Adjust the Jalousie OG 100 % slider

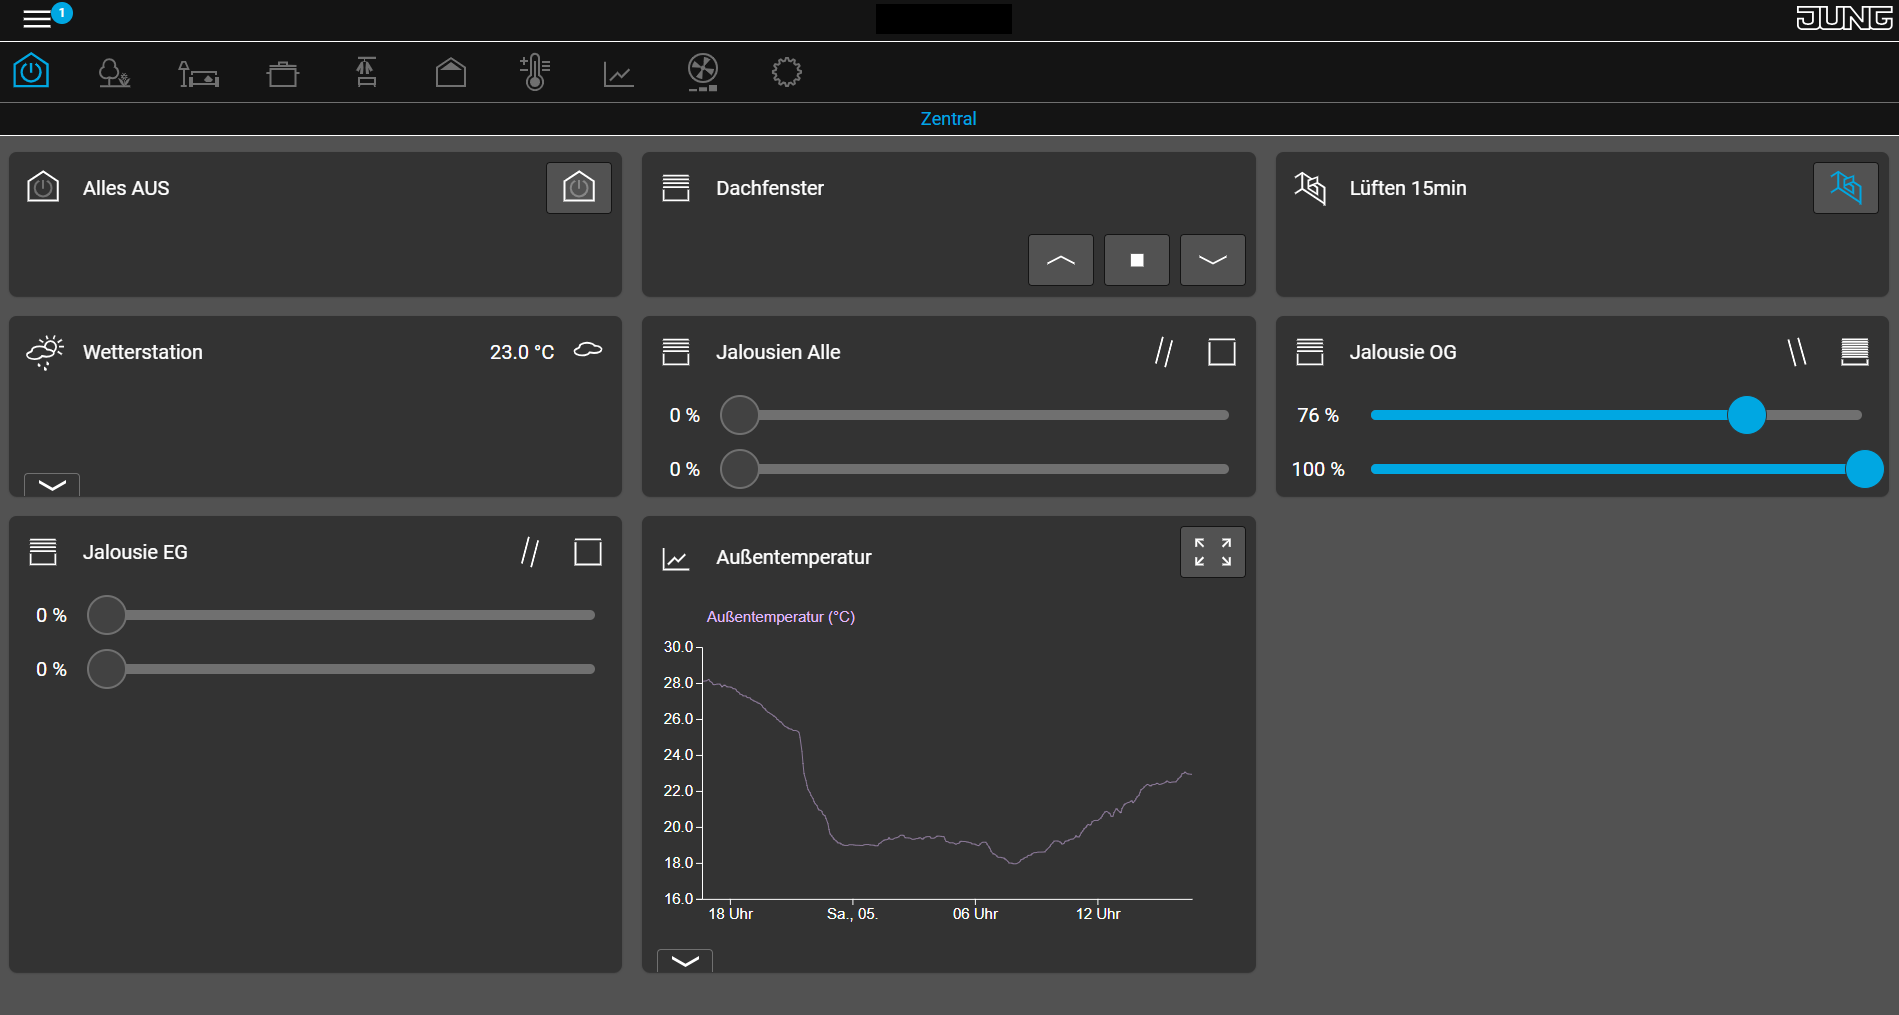pyautogui.click(x=1627, y=469)
